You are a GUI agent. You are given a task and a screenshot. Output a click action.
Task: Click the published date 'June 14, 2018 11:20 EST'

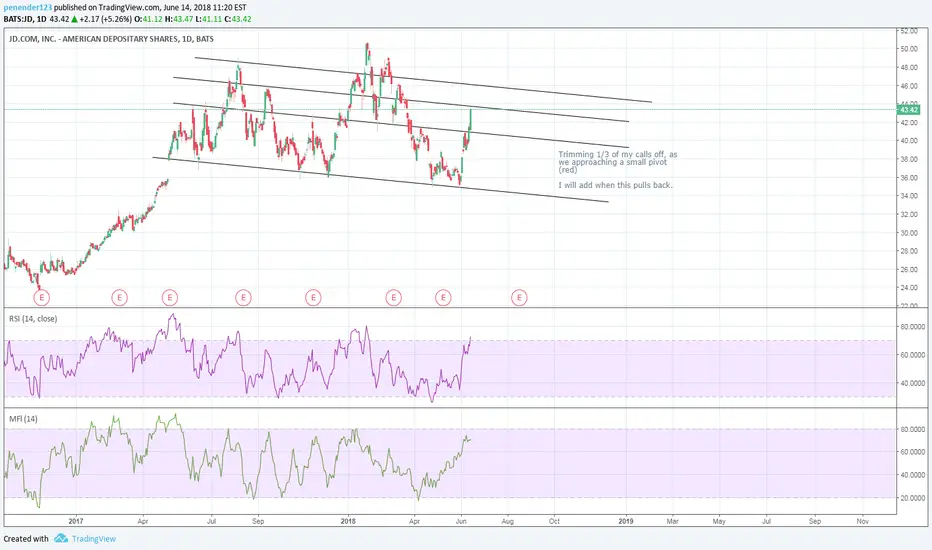pyautogui.click(x=204, y=8)
